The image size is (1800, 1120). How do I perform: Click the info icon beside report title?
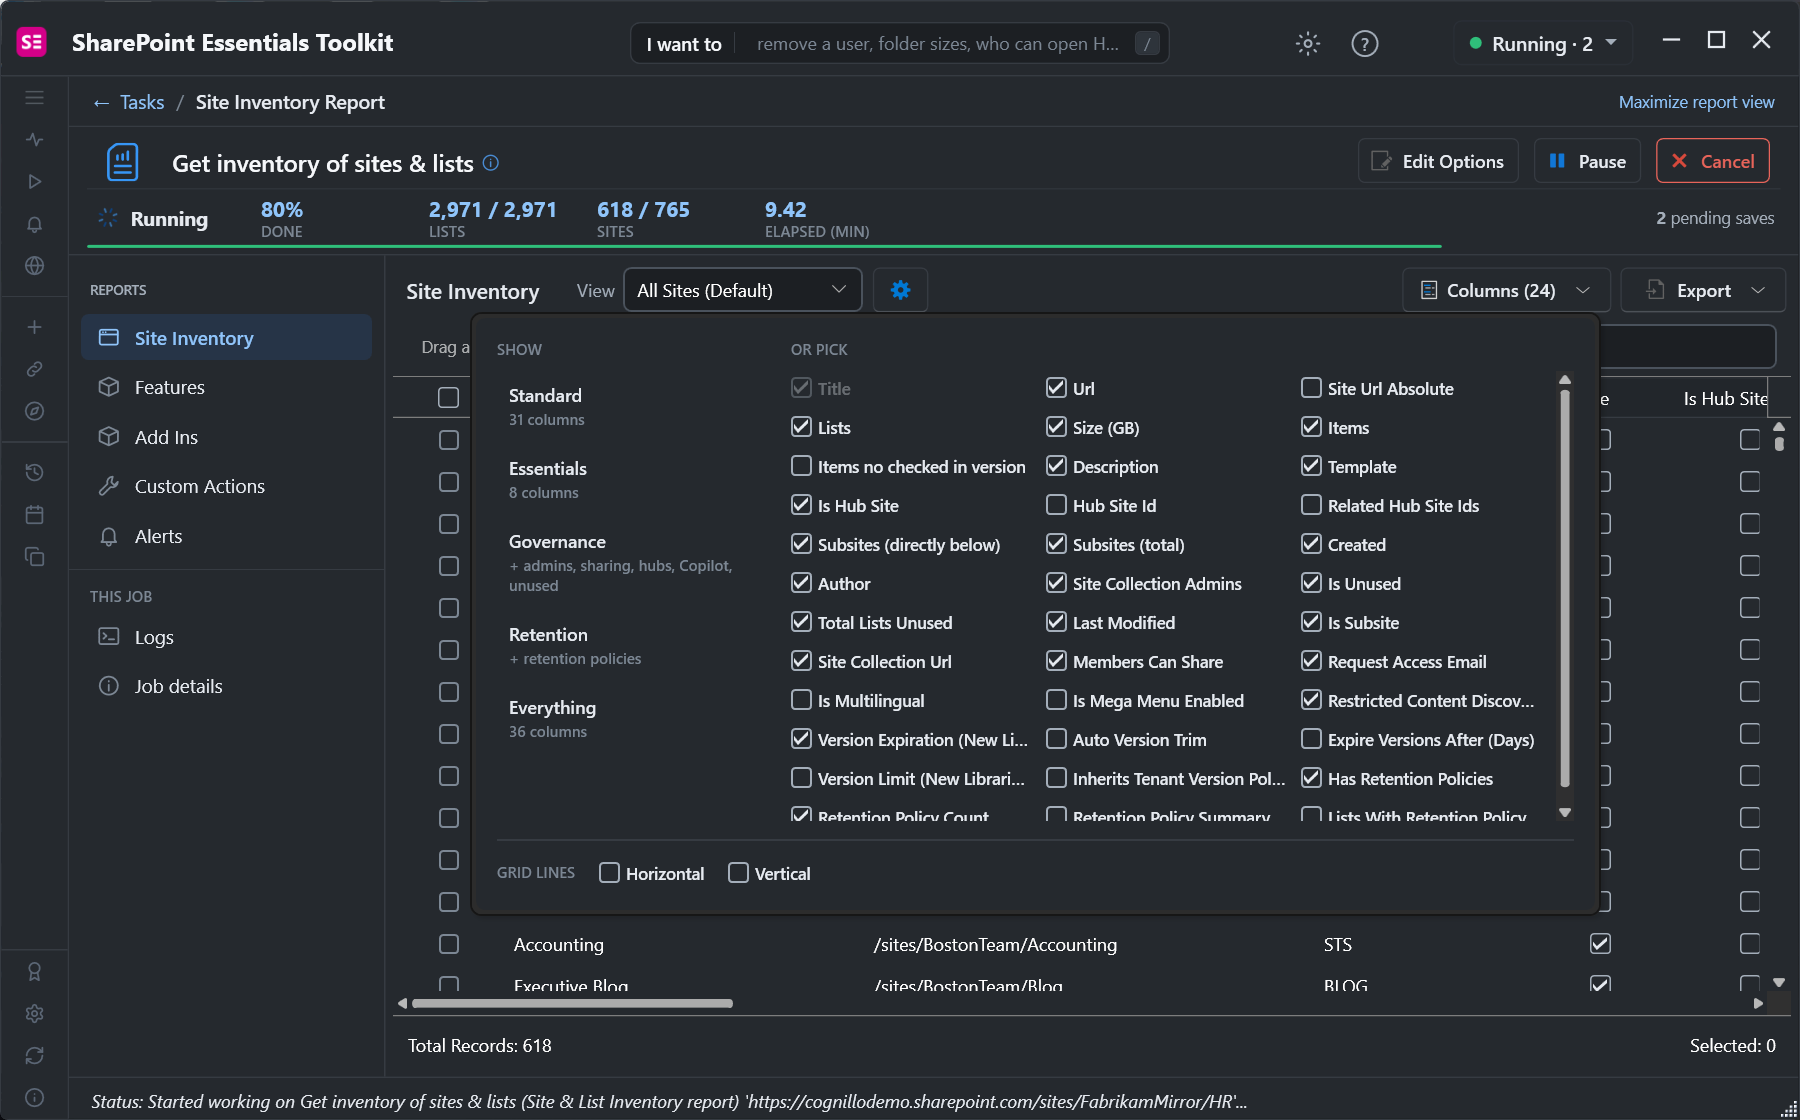(x=491, y=163)
